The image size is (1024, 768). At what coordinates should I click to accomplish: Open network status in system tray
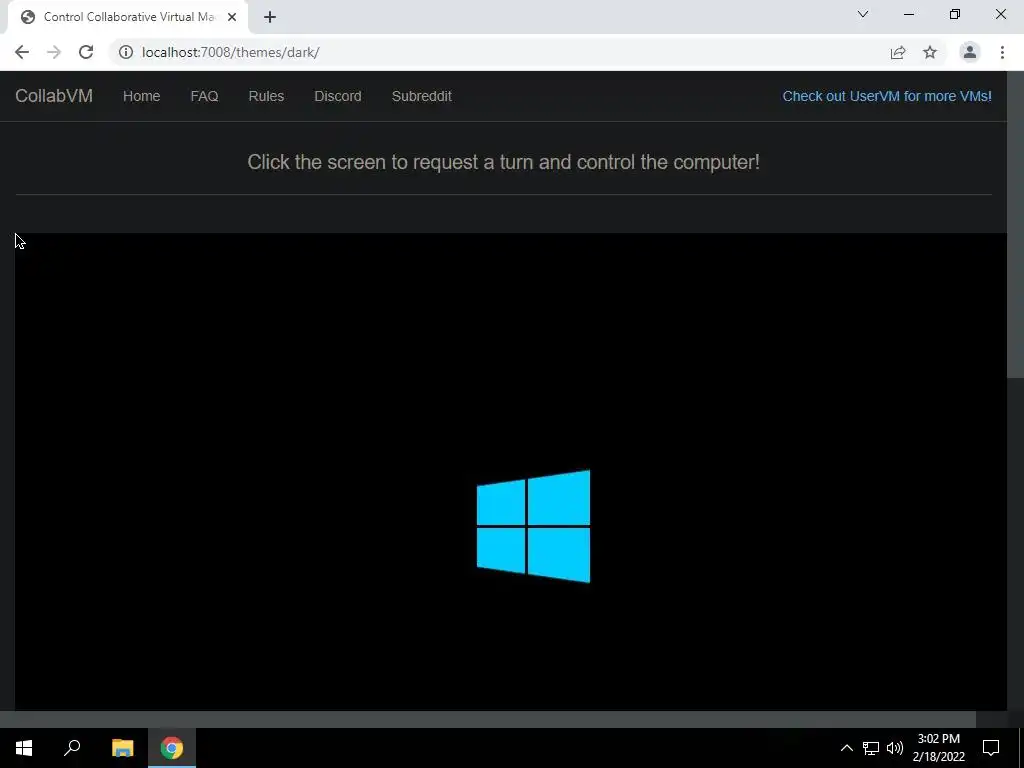point(871,748)
